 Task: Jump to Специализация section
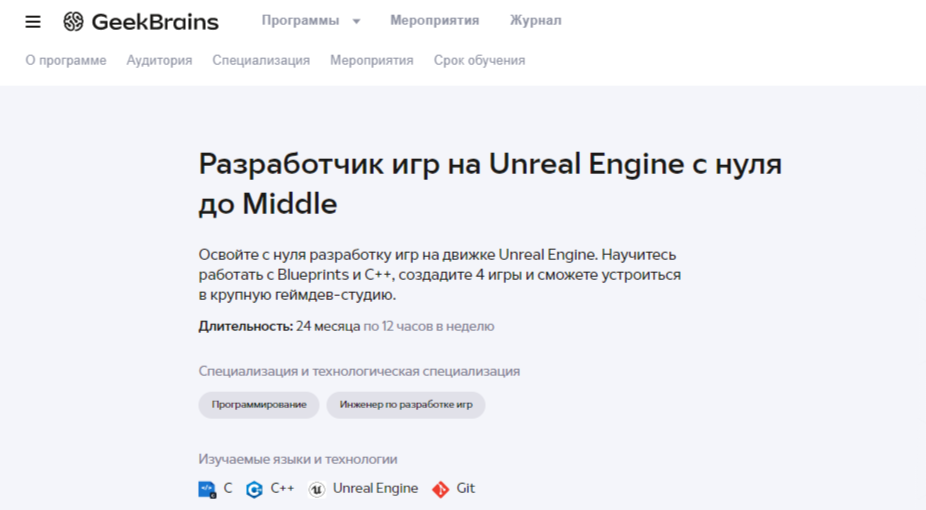(x=261, y=60)
